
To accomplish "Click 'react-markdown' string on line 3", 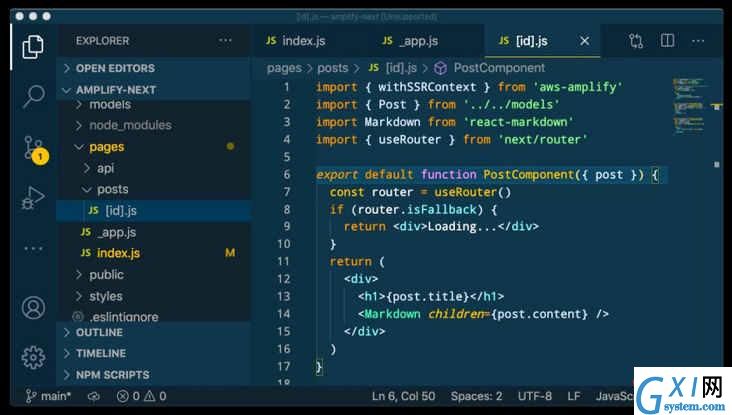I will (x=519, y=122).
